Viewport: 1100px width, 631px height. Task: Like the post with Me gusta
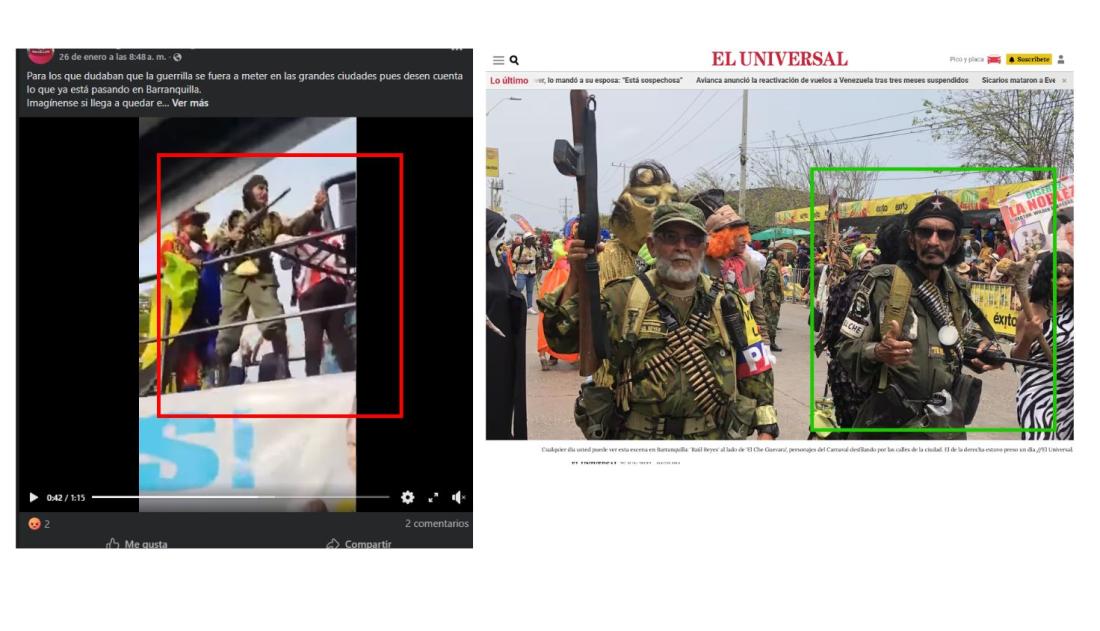[x=137, y=544]
